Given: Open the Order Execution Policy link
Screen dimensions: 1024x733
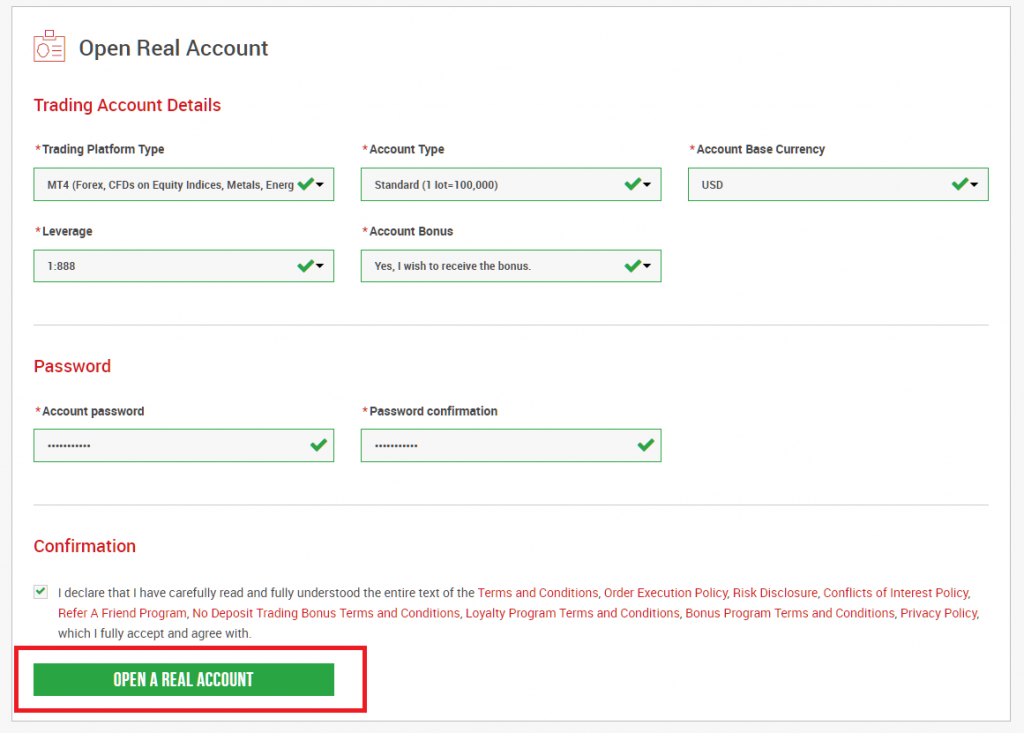Looking at the screenshot, I should pos(665,593).
